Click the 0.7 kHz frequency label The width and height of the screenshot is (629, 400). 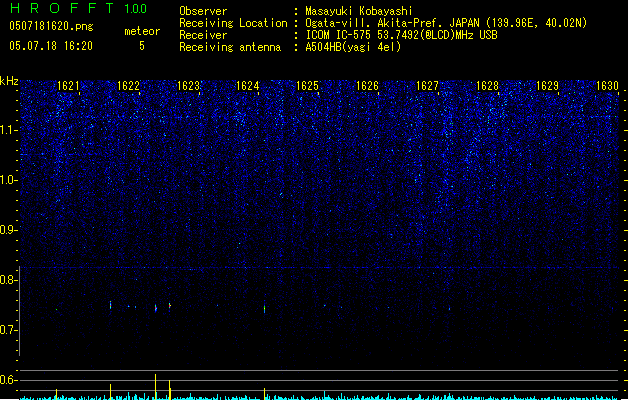[8, 330]
